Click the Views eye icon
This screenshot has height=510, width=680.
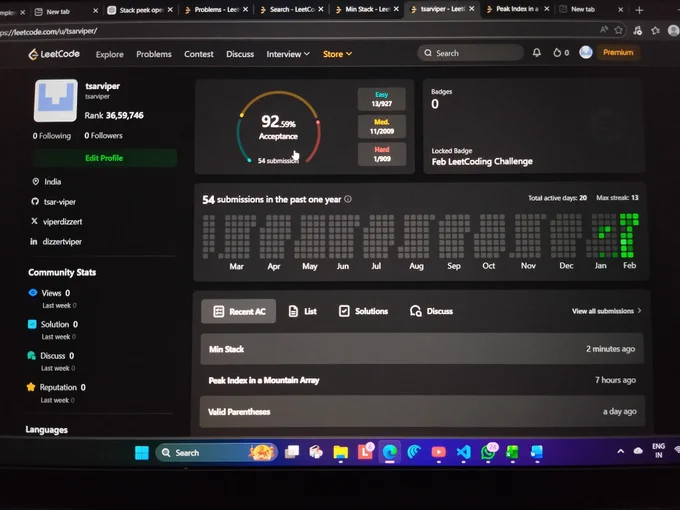click(33, 292)
